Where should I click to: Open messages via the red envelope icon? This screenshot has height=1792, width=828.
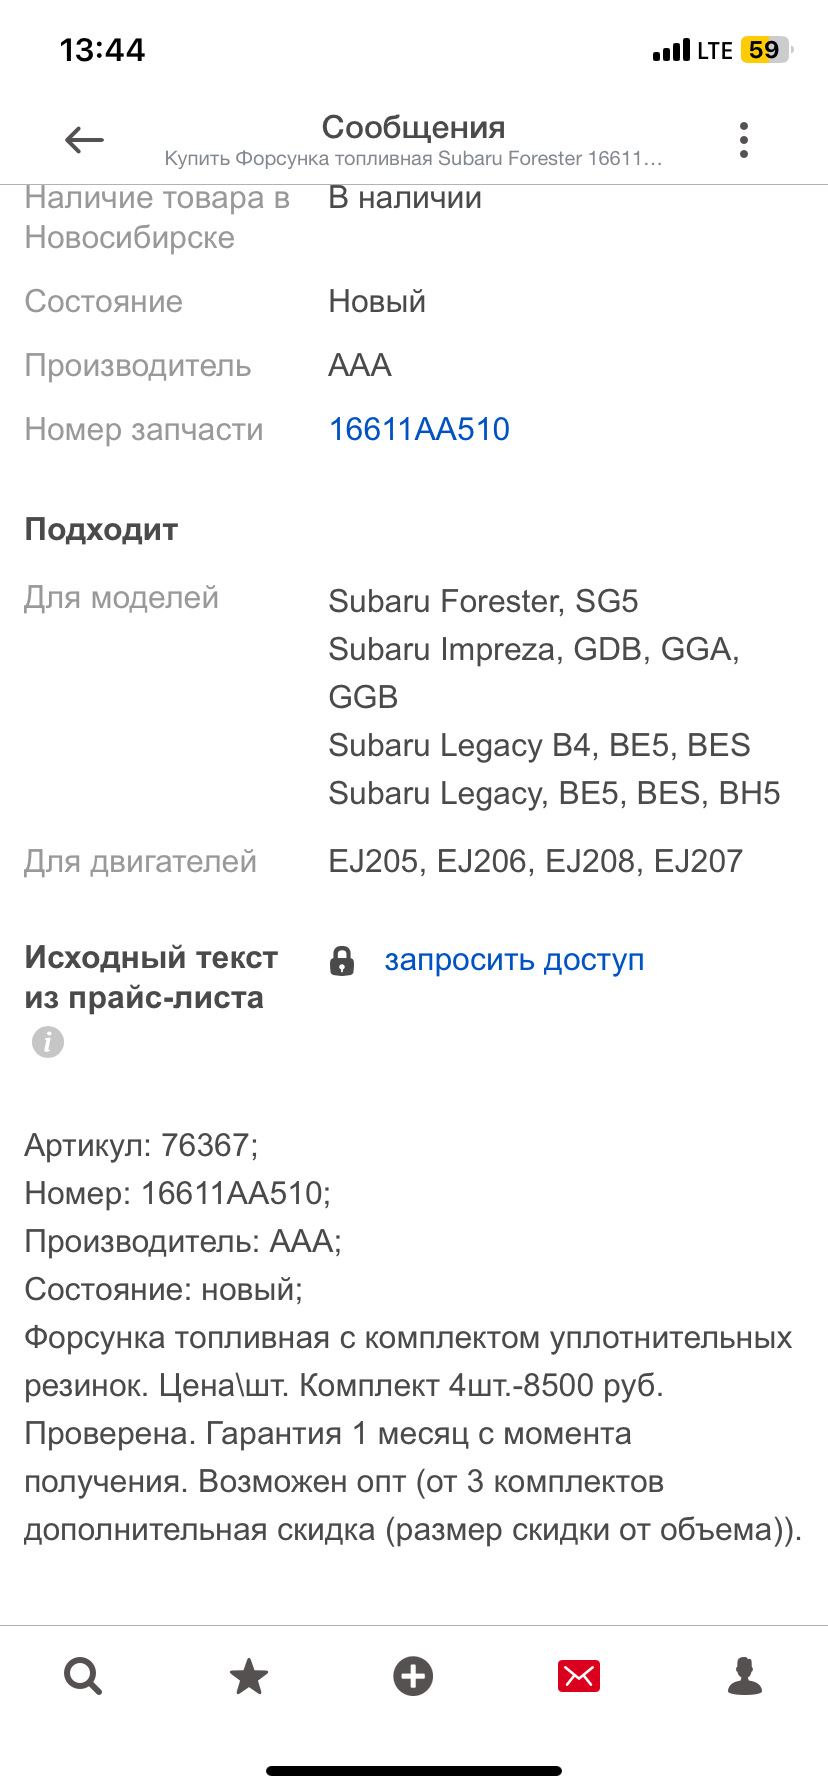point(579,1676)
